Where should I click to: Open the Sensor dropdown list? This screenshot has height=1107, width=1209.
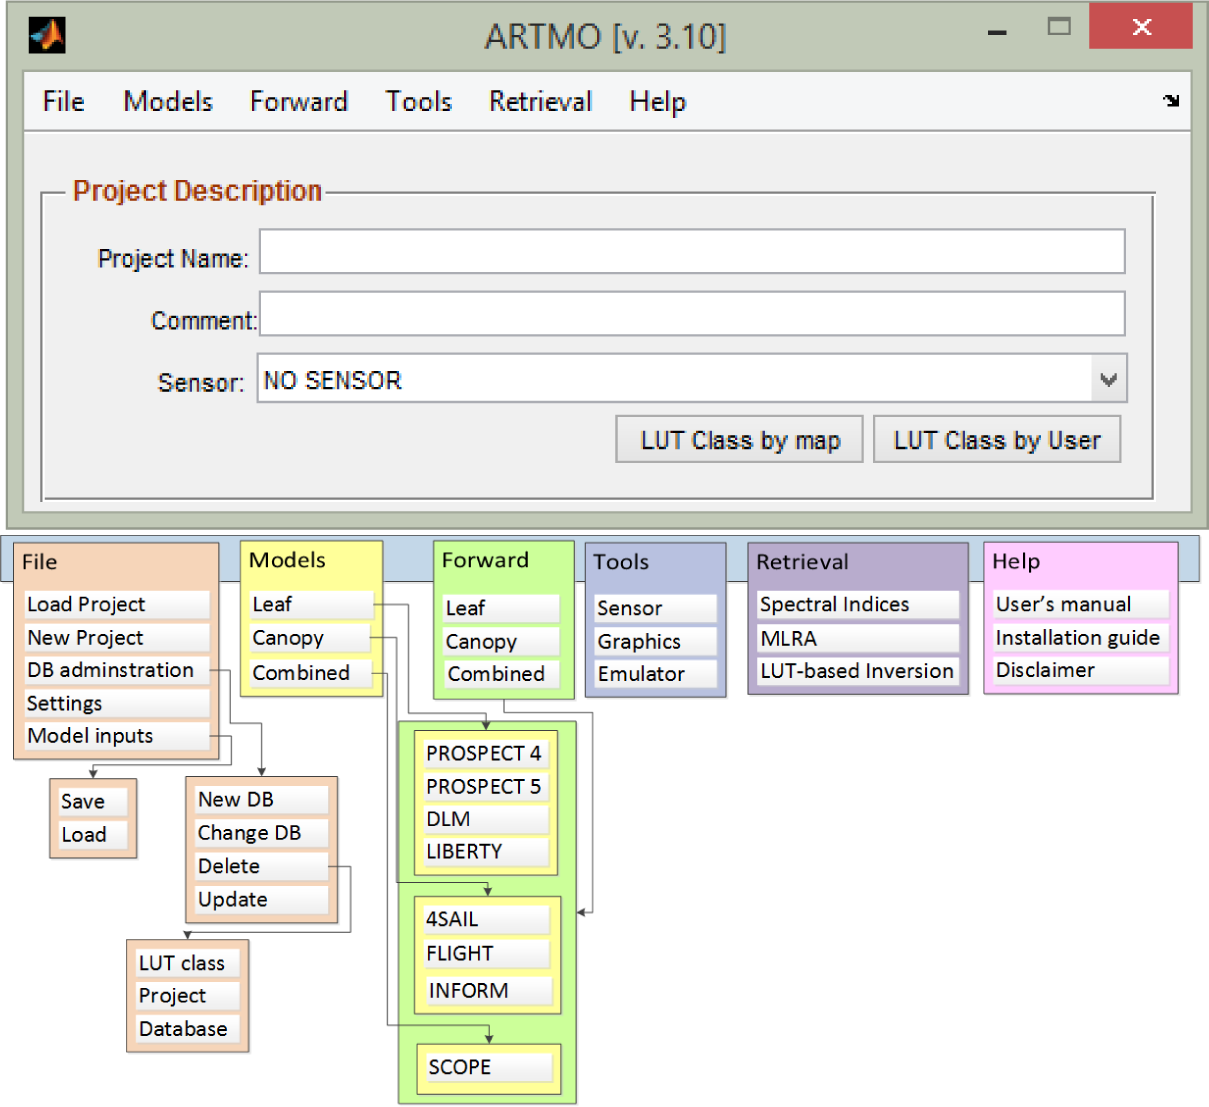tap(1108, 380)
